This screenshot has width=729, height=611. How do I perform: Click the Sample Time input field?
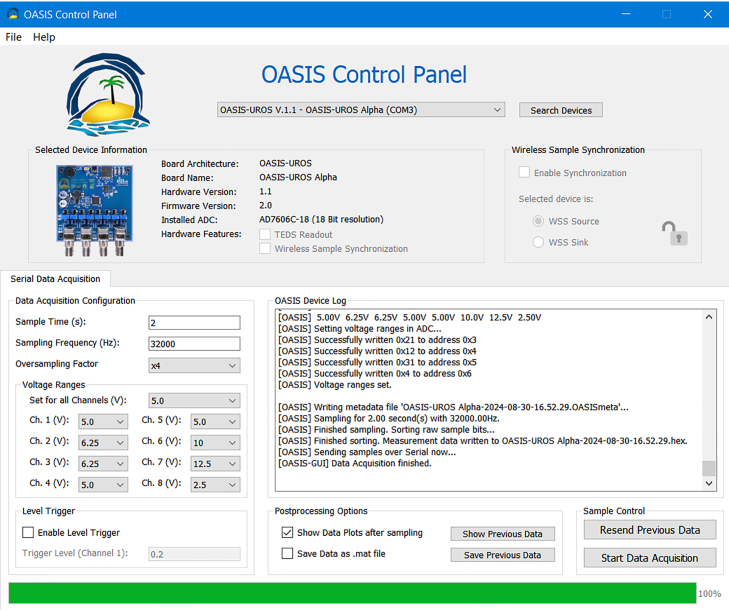click(x=194, y=323)
